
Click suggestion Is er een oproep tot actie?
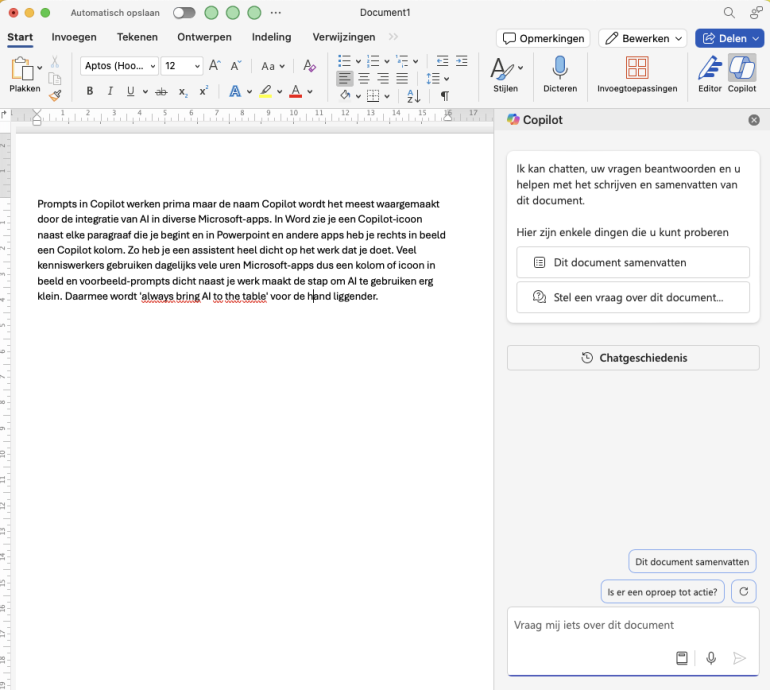click(x=661, y=591)
